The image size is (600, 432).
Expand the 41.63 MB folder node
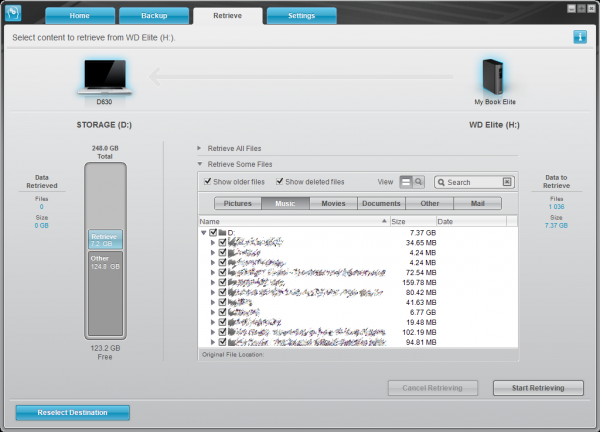pos(213,302)
